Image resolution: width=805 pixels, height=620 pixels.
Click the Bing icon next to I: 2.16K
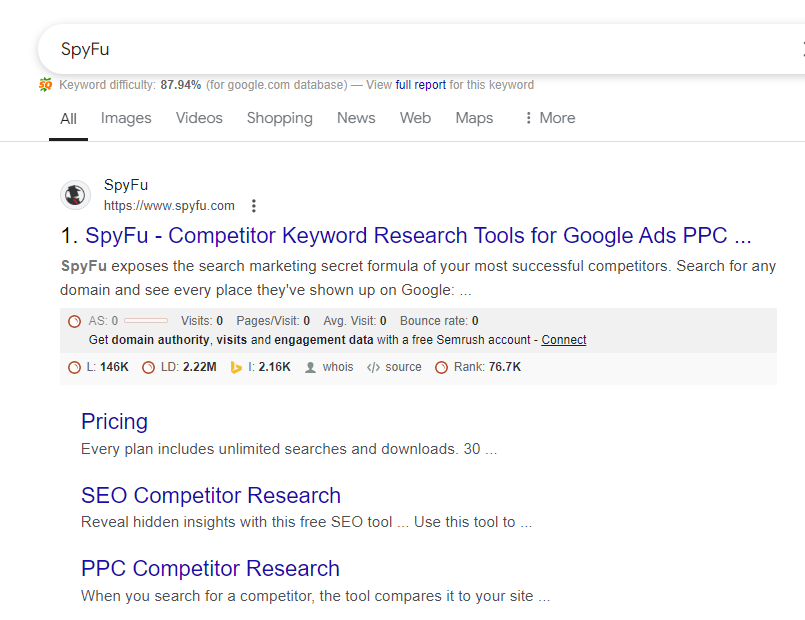pyautogui.click(x=236, y=367)
